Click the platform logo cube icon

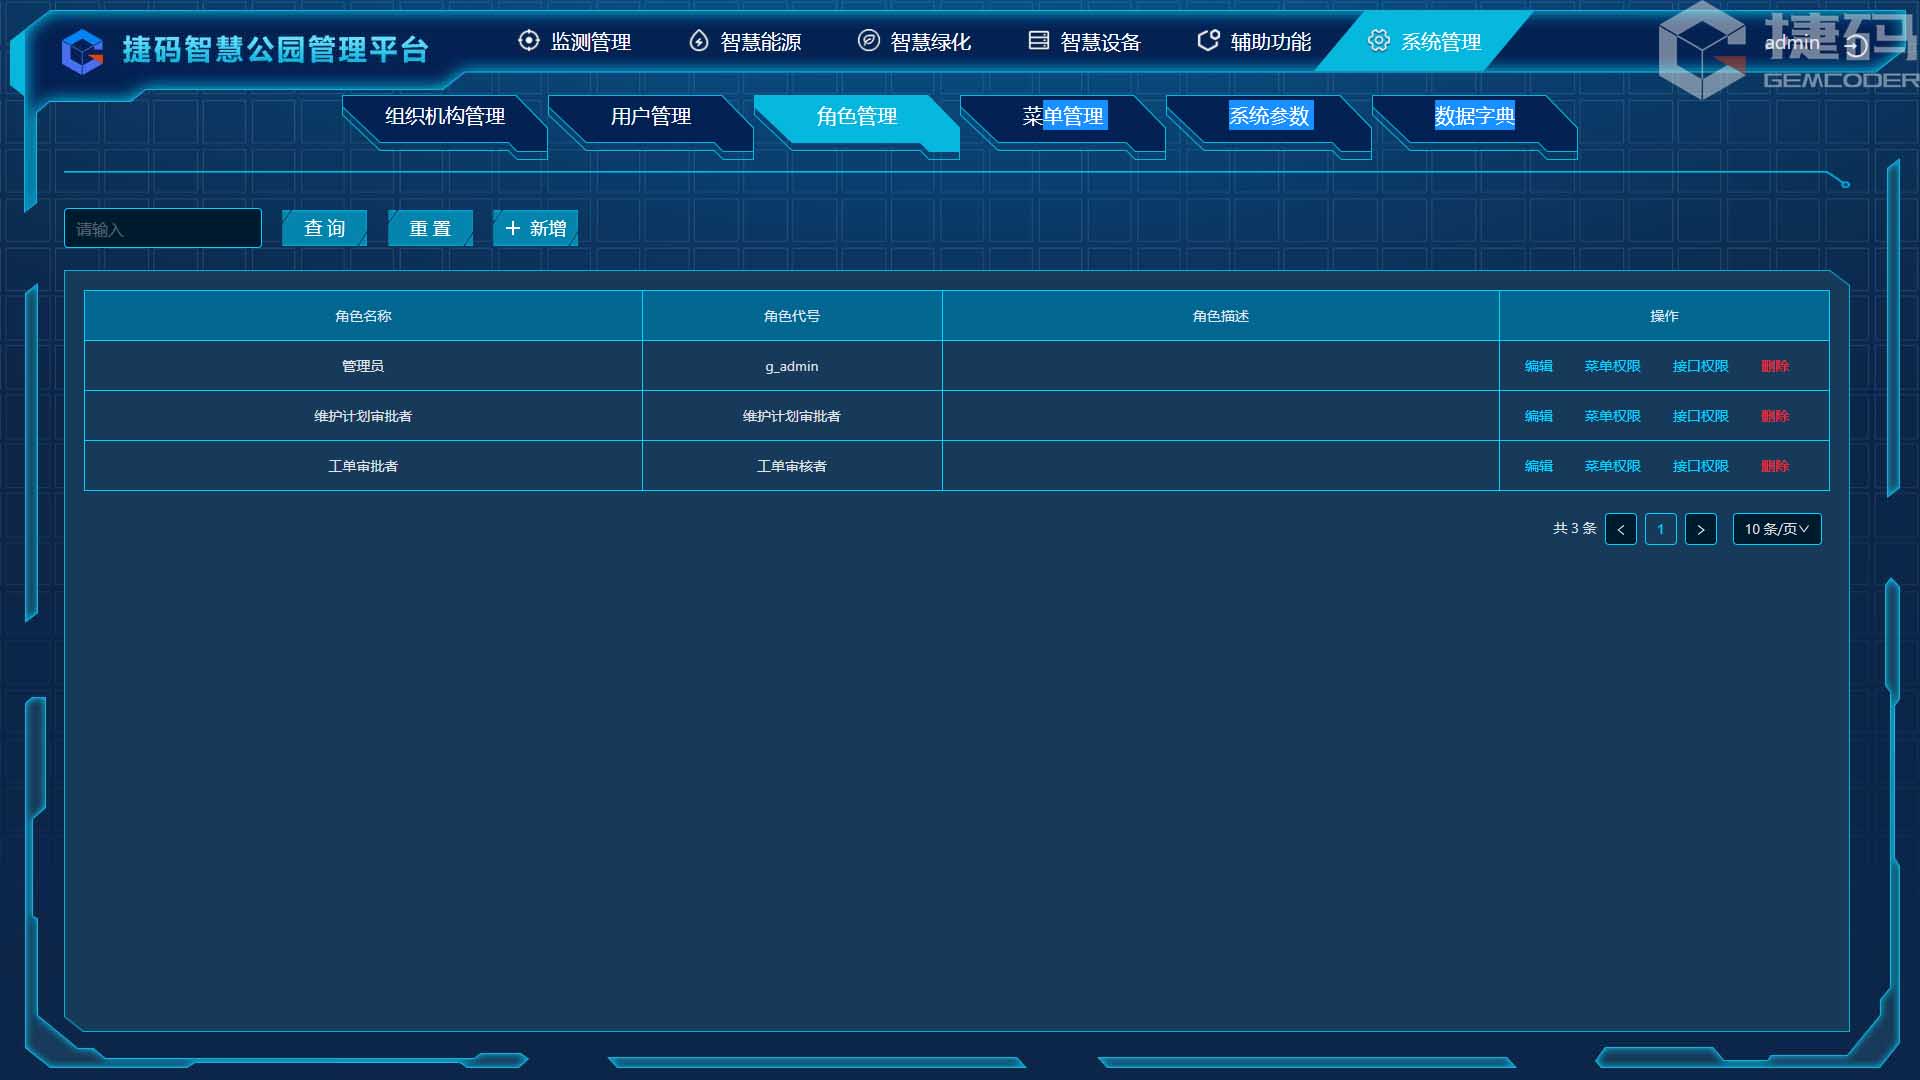(82, 51)
